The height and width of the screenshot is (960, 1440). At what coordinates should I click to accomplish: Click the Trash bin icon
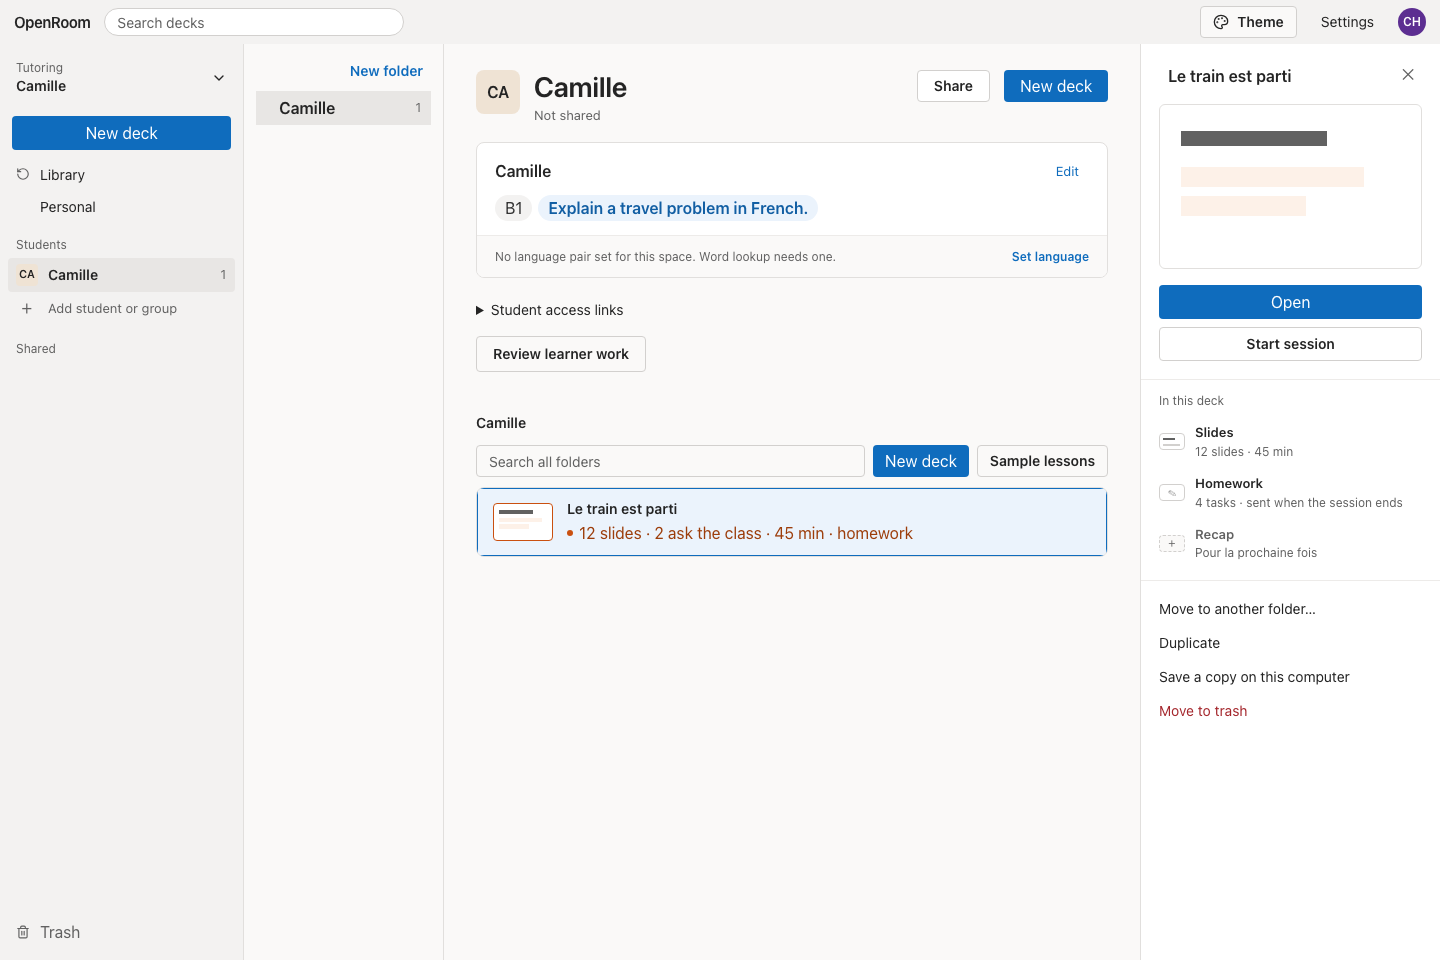click(x=23, y=932)
